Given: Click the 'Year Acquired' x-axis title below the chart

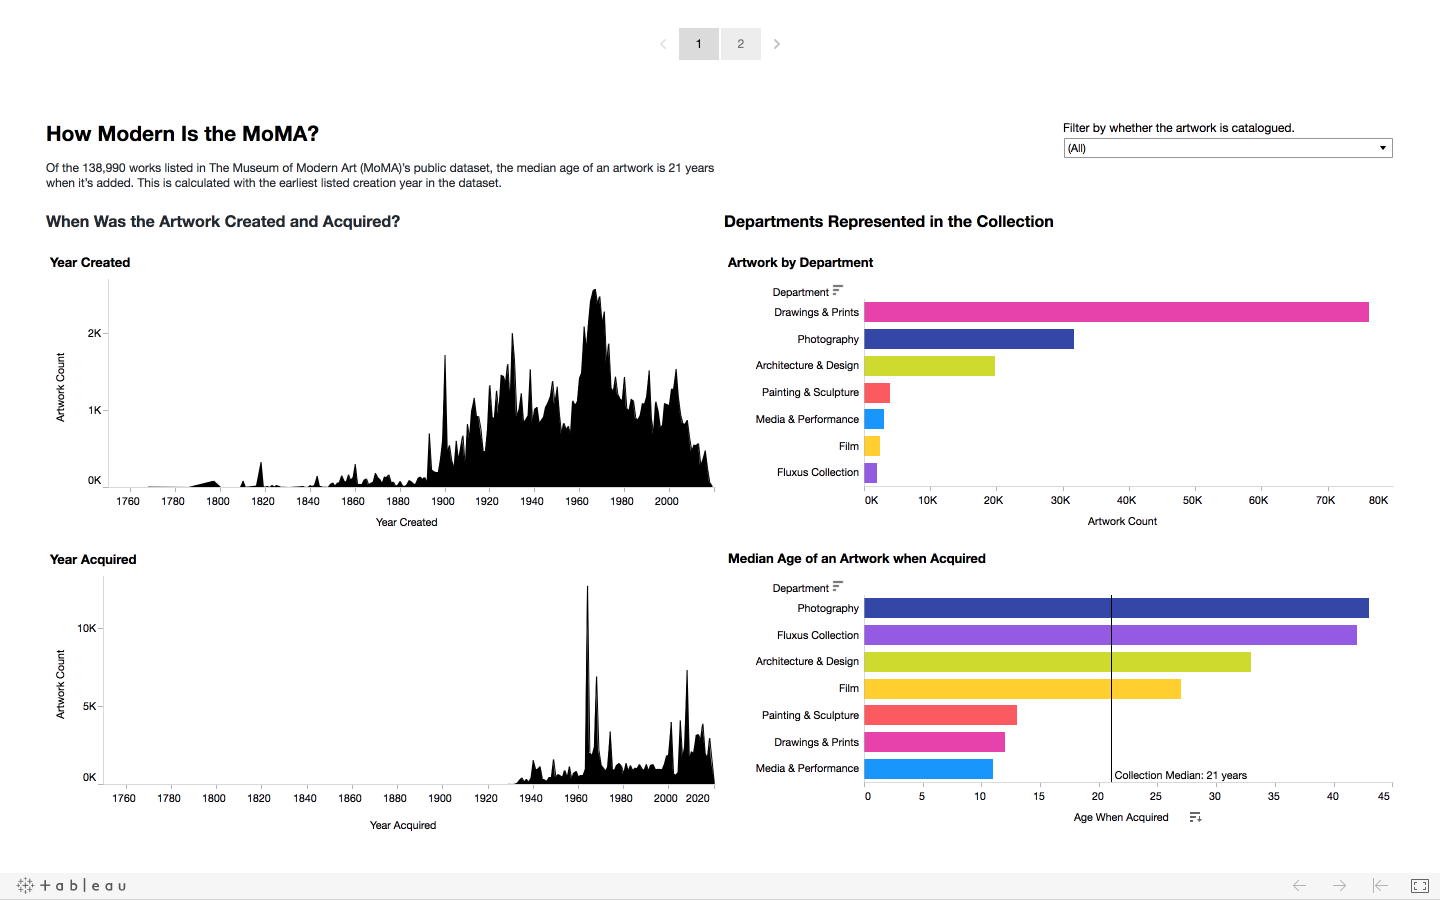Looking at the screenshot, I should tap(403, 825).
